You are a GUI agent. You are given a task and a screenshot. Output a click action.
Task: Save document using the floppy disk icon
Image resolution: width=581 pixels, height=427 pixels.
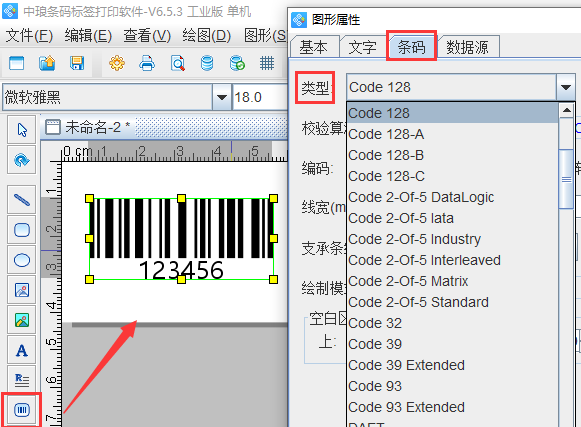pos(77,63)
